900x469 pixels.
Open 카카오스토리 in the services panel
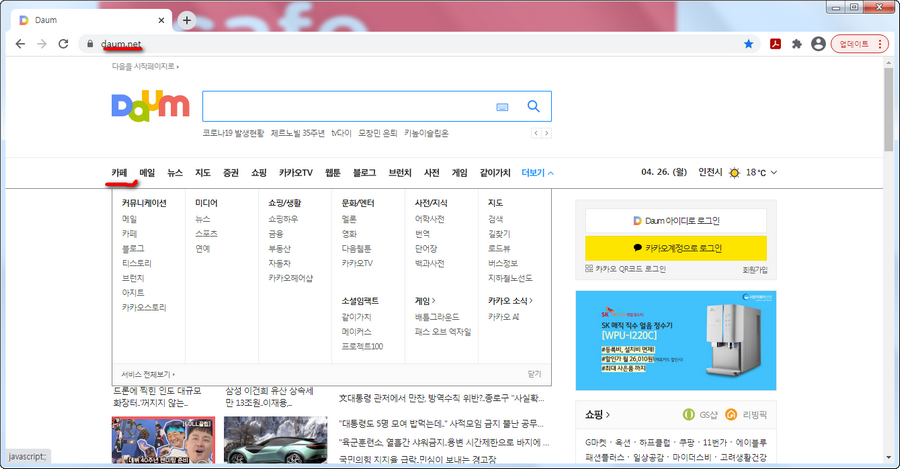coord(144,308)
